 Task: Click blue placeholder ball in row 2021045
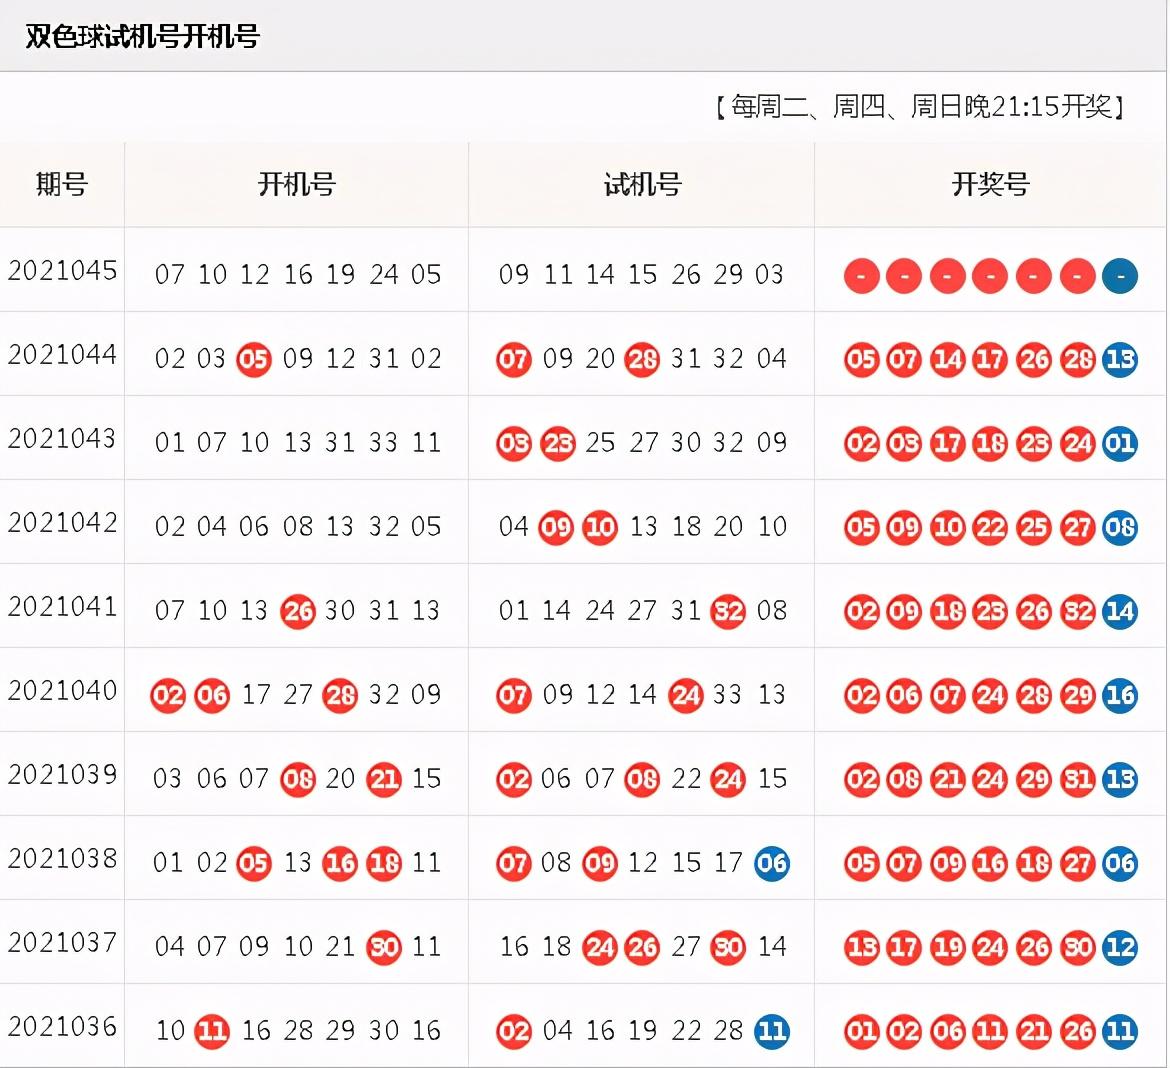(x=1120, y=276)
